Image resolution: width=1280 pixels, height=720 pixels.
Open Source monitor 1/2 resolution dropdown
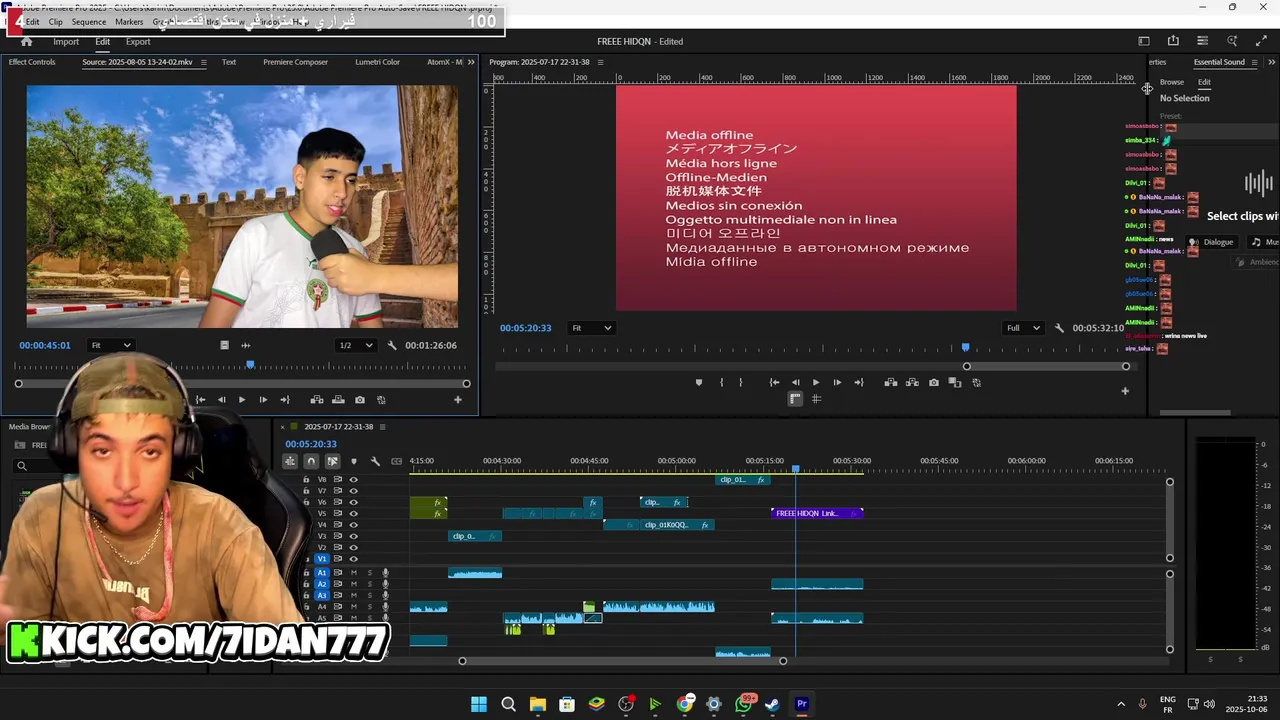coord(355,345)
